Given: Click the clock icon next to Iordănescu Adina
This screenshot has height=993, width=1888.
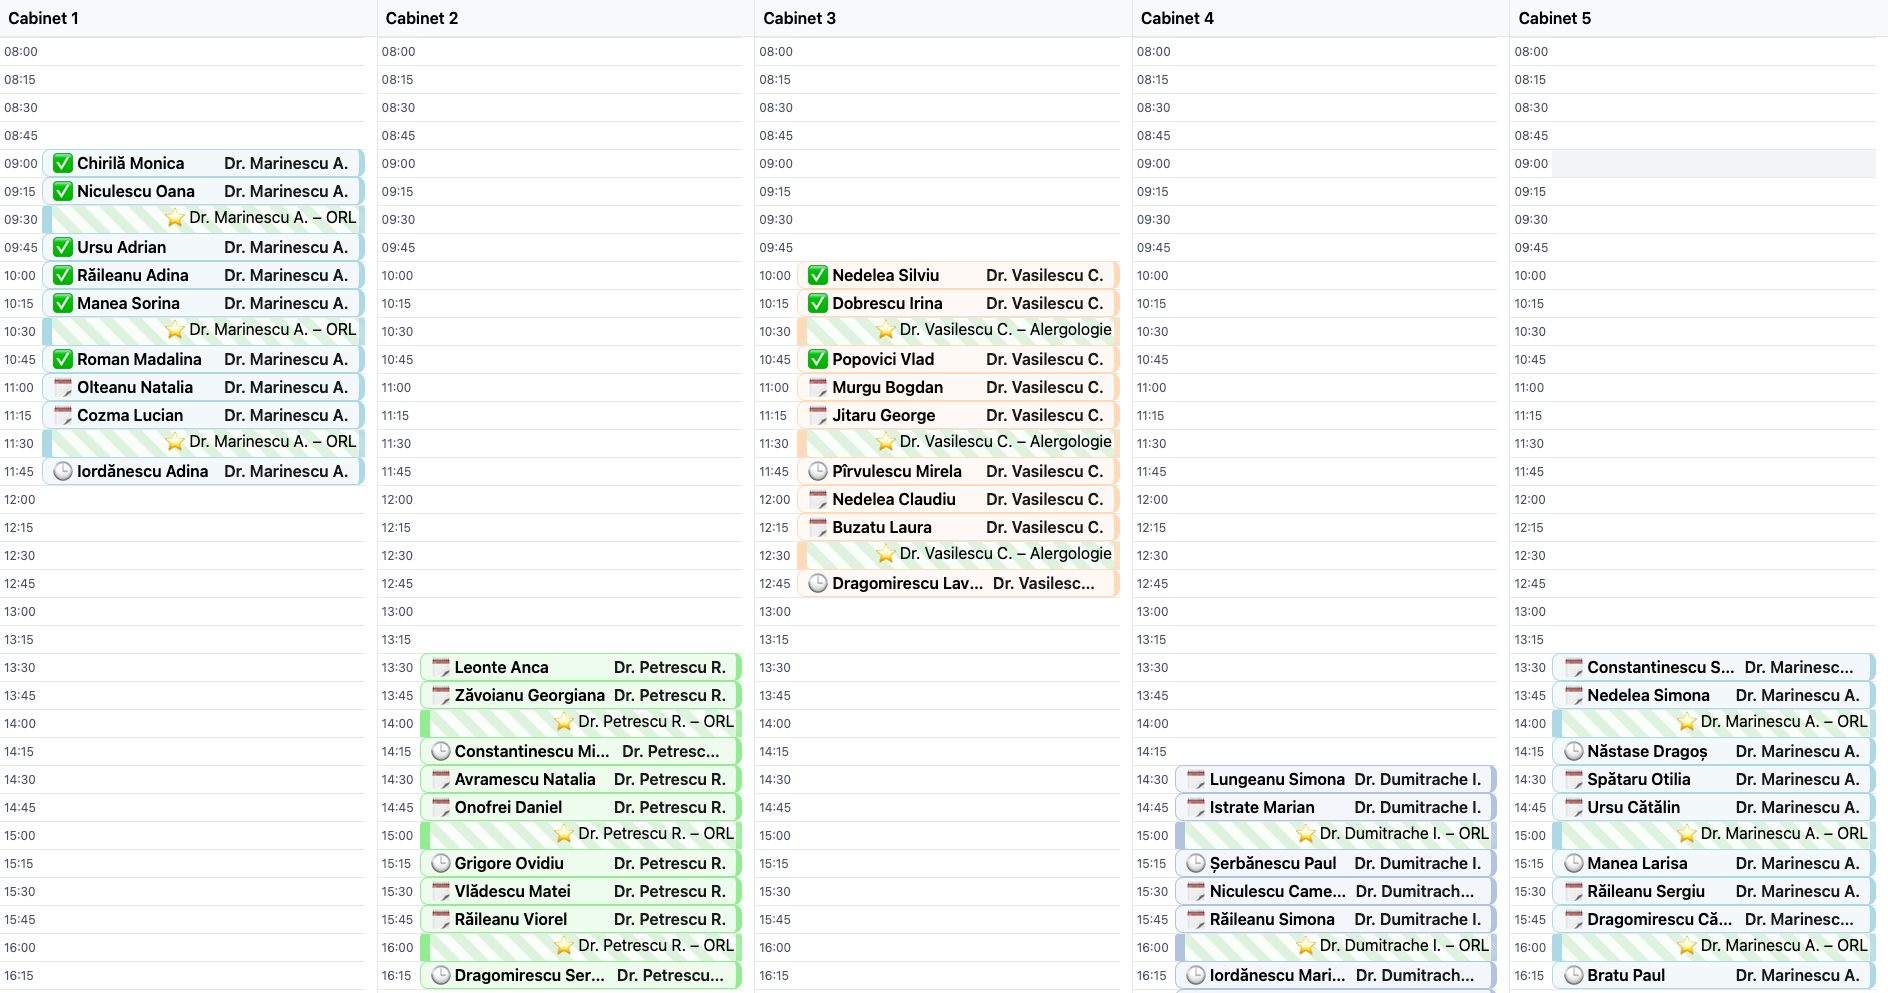Looking at the screenshot, I should click(63, 471).
